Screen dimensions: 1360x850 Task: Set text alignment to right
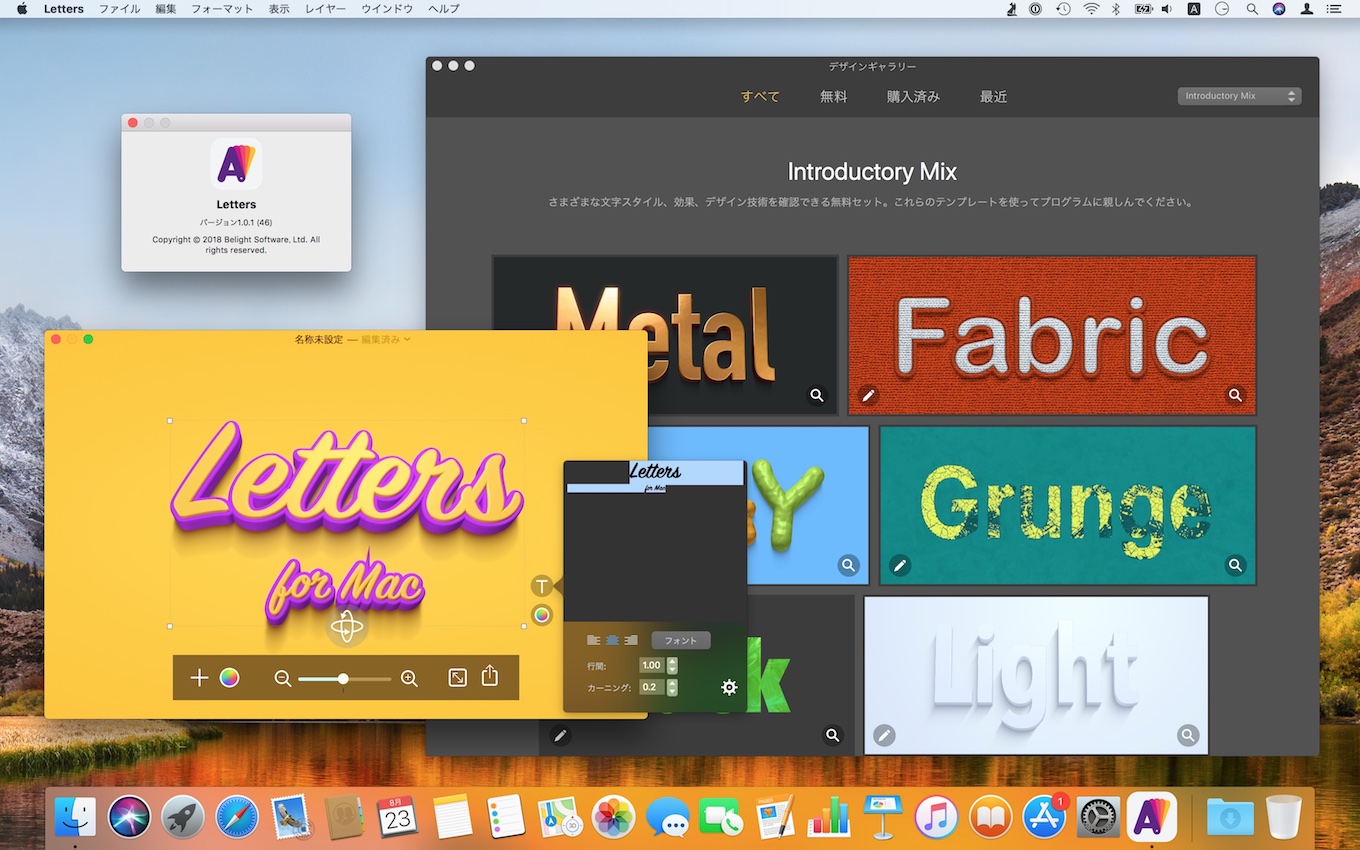point(630,640)
